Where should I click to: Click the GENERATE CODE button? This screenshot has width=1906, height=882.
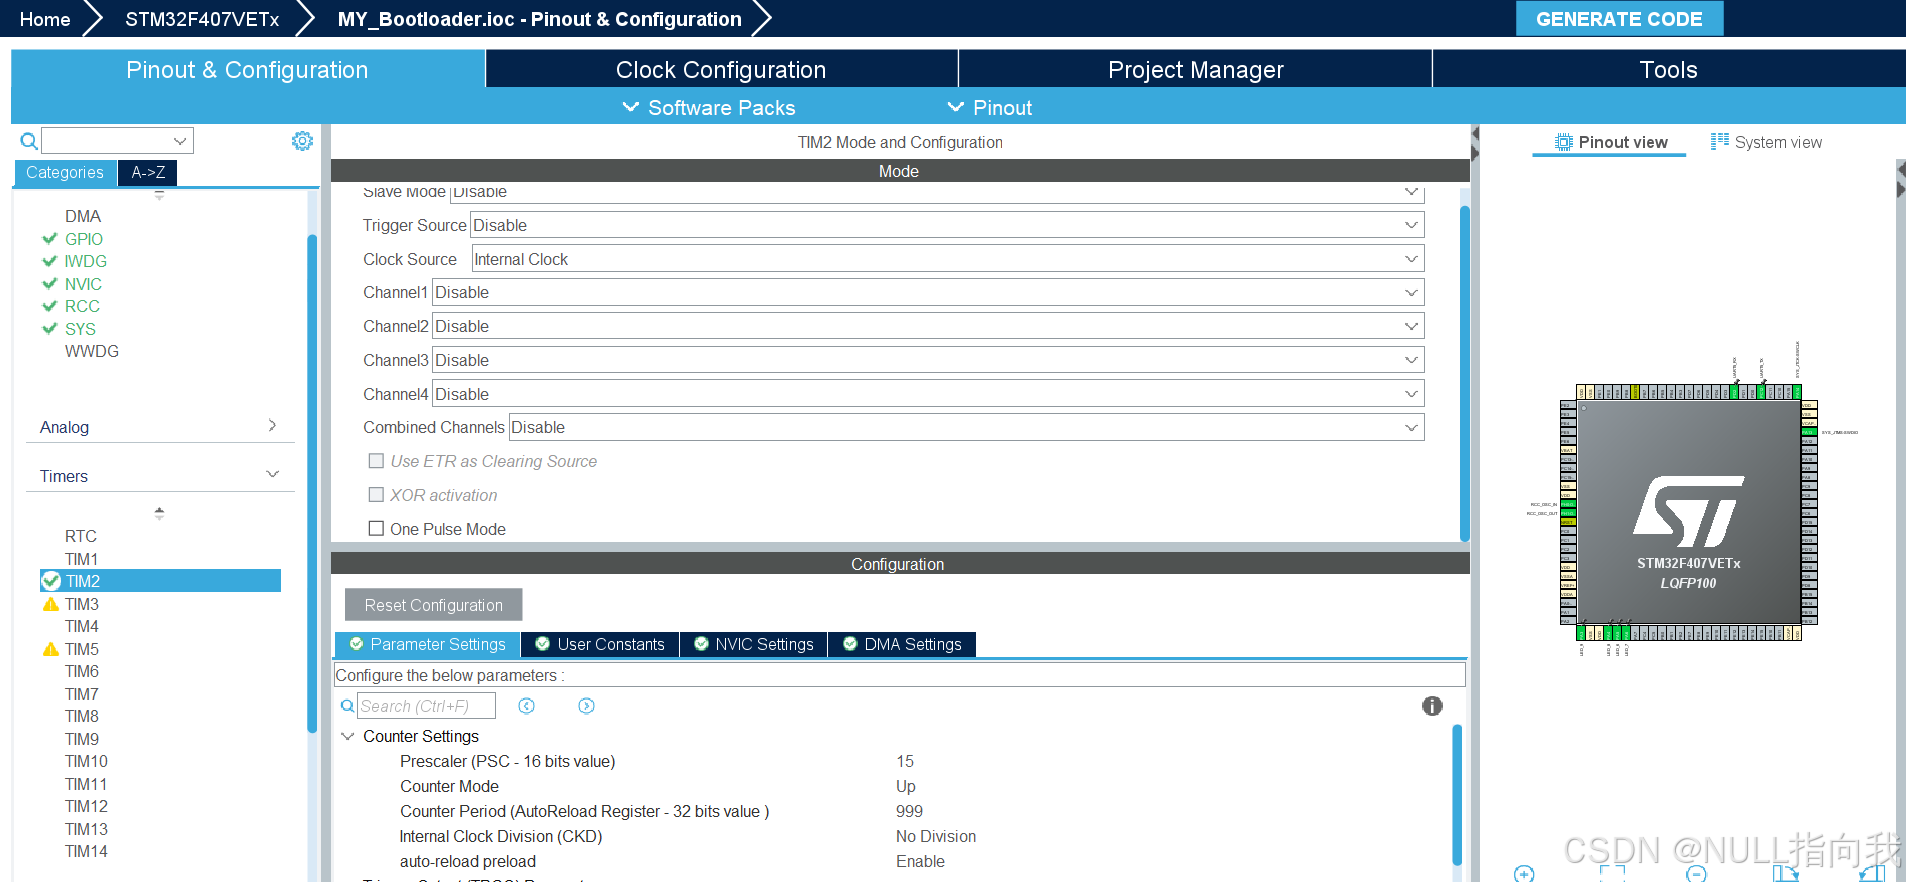pos(1619,19)
